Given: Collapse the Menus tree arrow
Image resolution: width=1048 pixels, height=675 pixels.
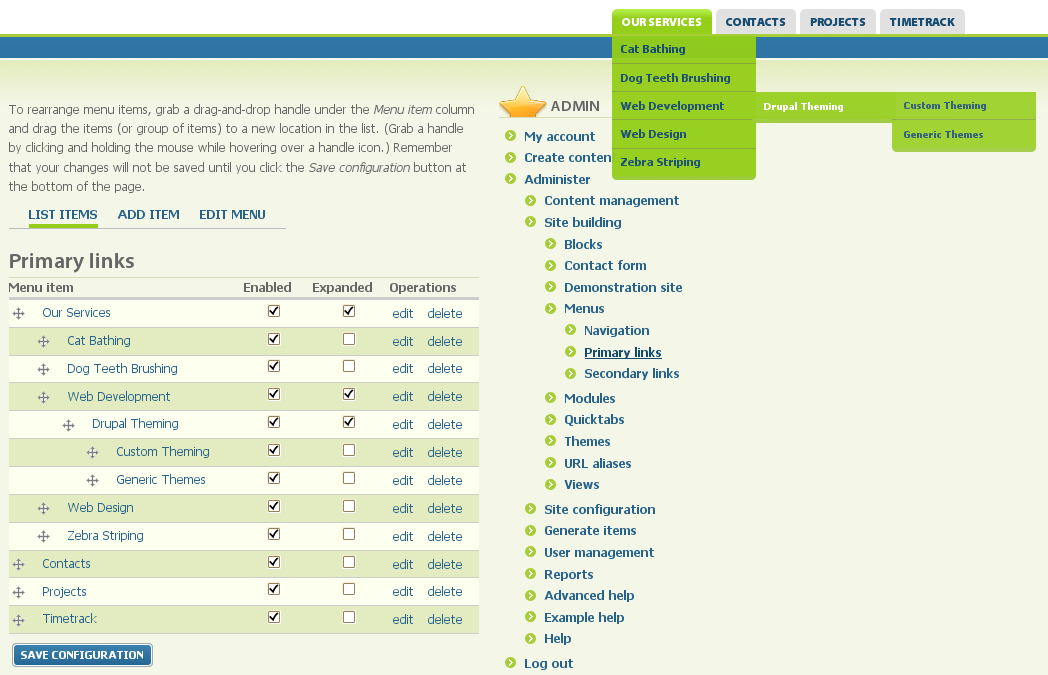Looking at the screenshot, I should click(551, 309).
